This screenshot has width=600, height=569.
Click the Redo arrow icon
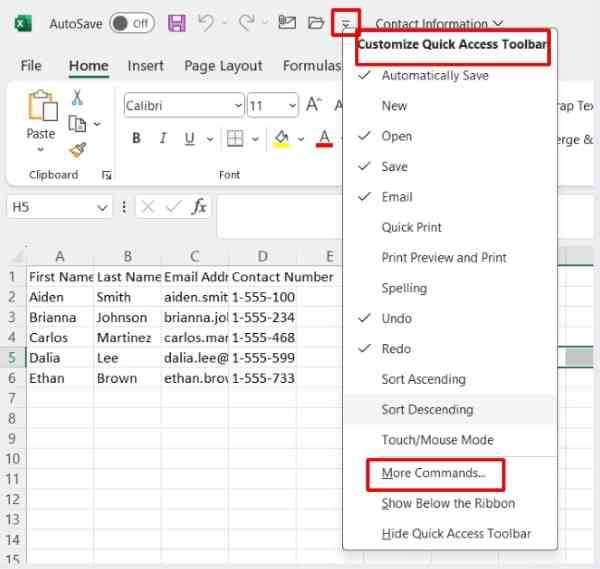(247, 23)
